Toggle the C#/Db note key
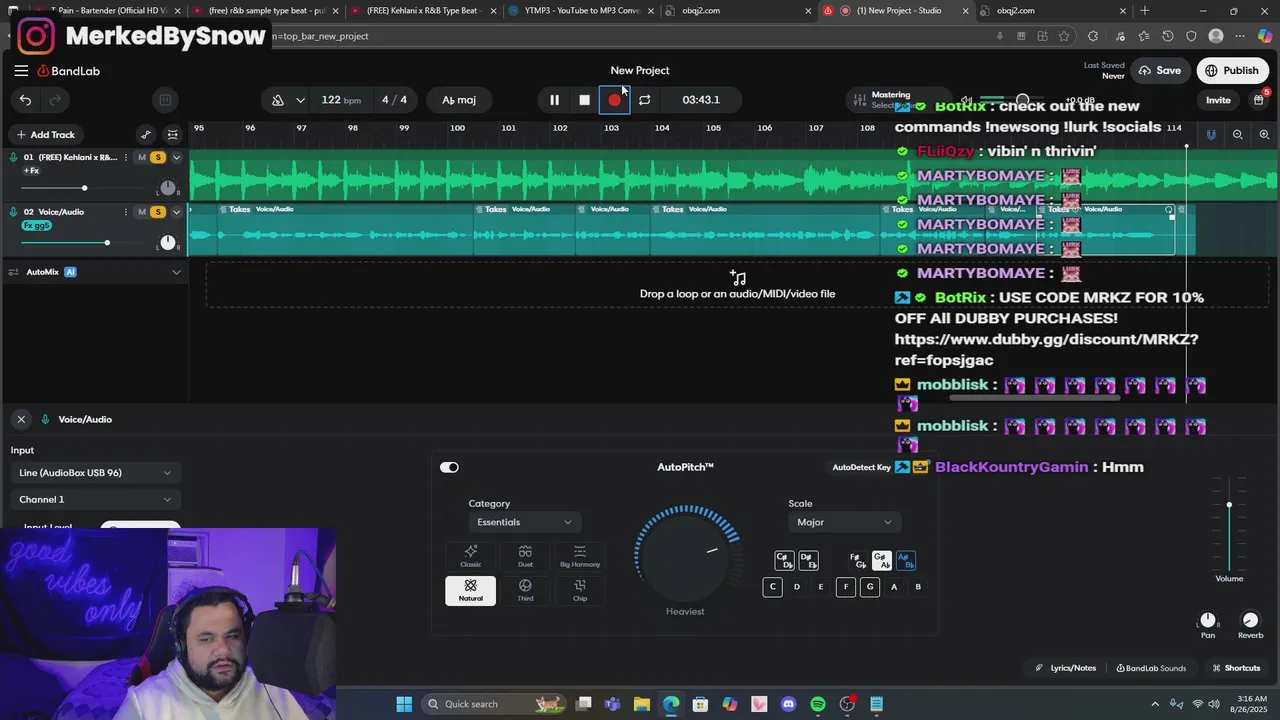The width and height of the screenshot is (1280, 720). pyautogui.click(x=784, y=560)
